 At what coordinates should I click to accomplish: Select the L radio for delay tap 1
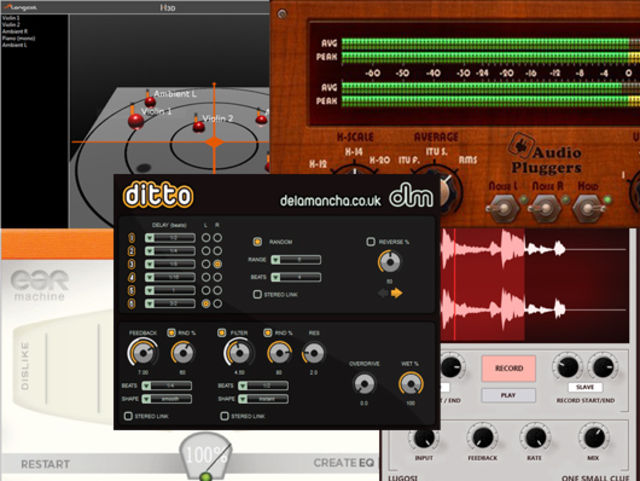tap(206, 238)
